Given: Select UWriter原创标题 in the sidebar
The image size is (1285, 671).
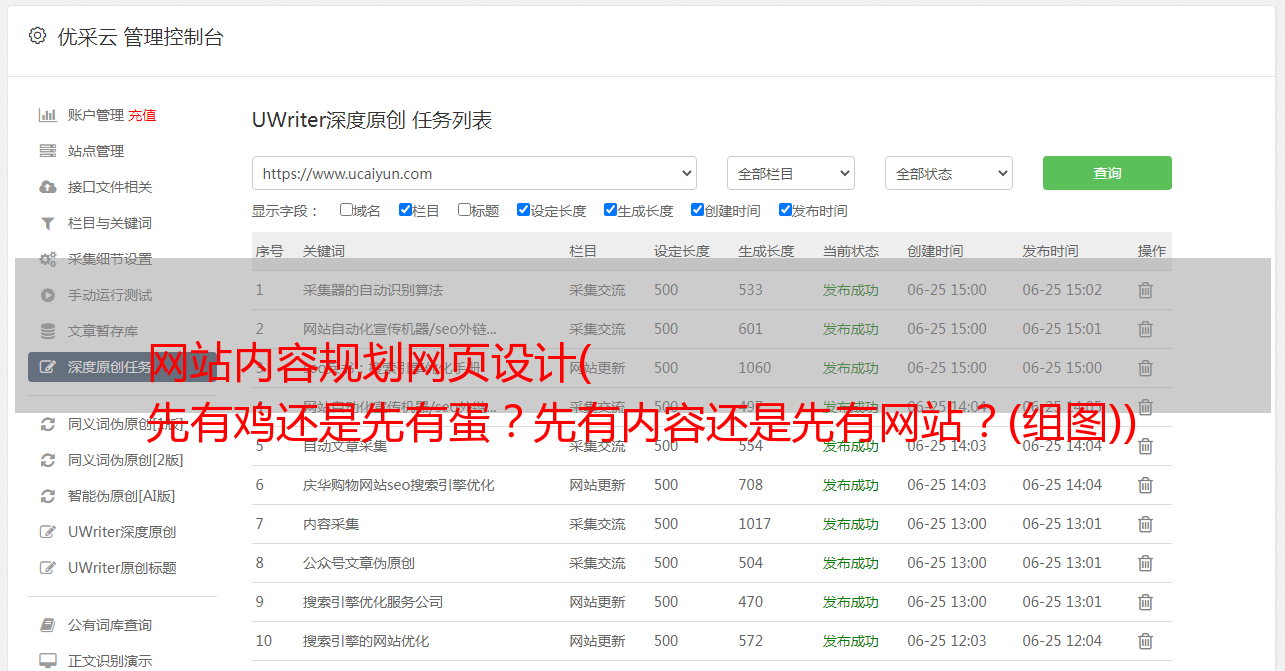Looking at the screenshot, I should coord(122,568).
